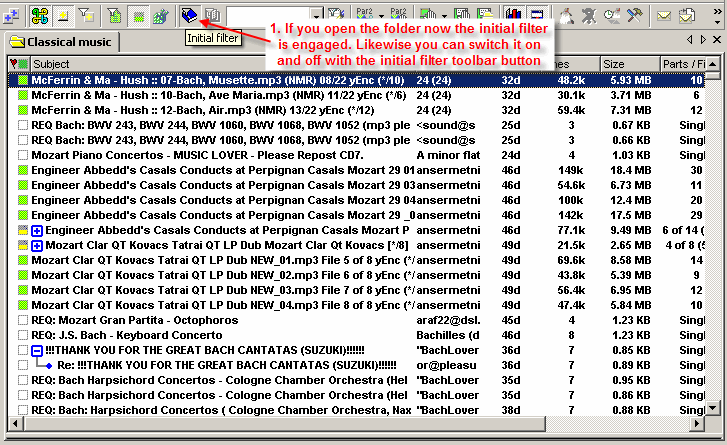Viewport: 727px width, 445px height.
Task: Click the solid green square toolbar icon
Action: click(138, 15)
